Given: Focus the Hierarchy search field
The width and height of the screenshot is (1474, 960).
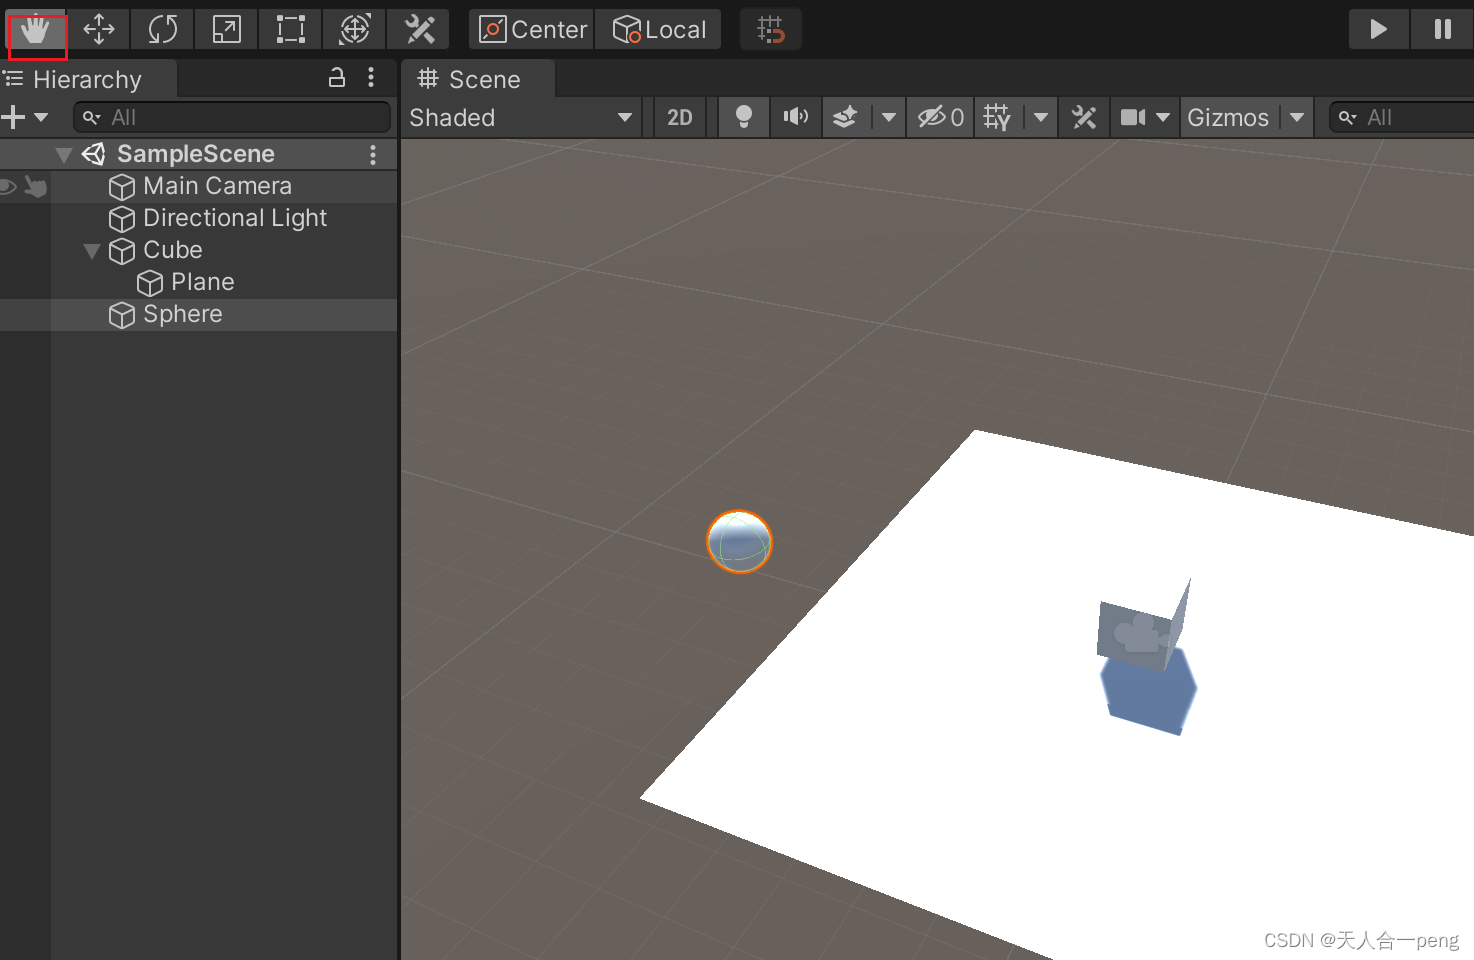Looking at the screenshot, I should click(x=232, y=117).
